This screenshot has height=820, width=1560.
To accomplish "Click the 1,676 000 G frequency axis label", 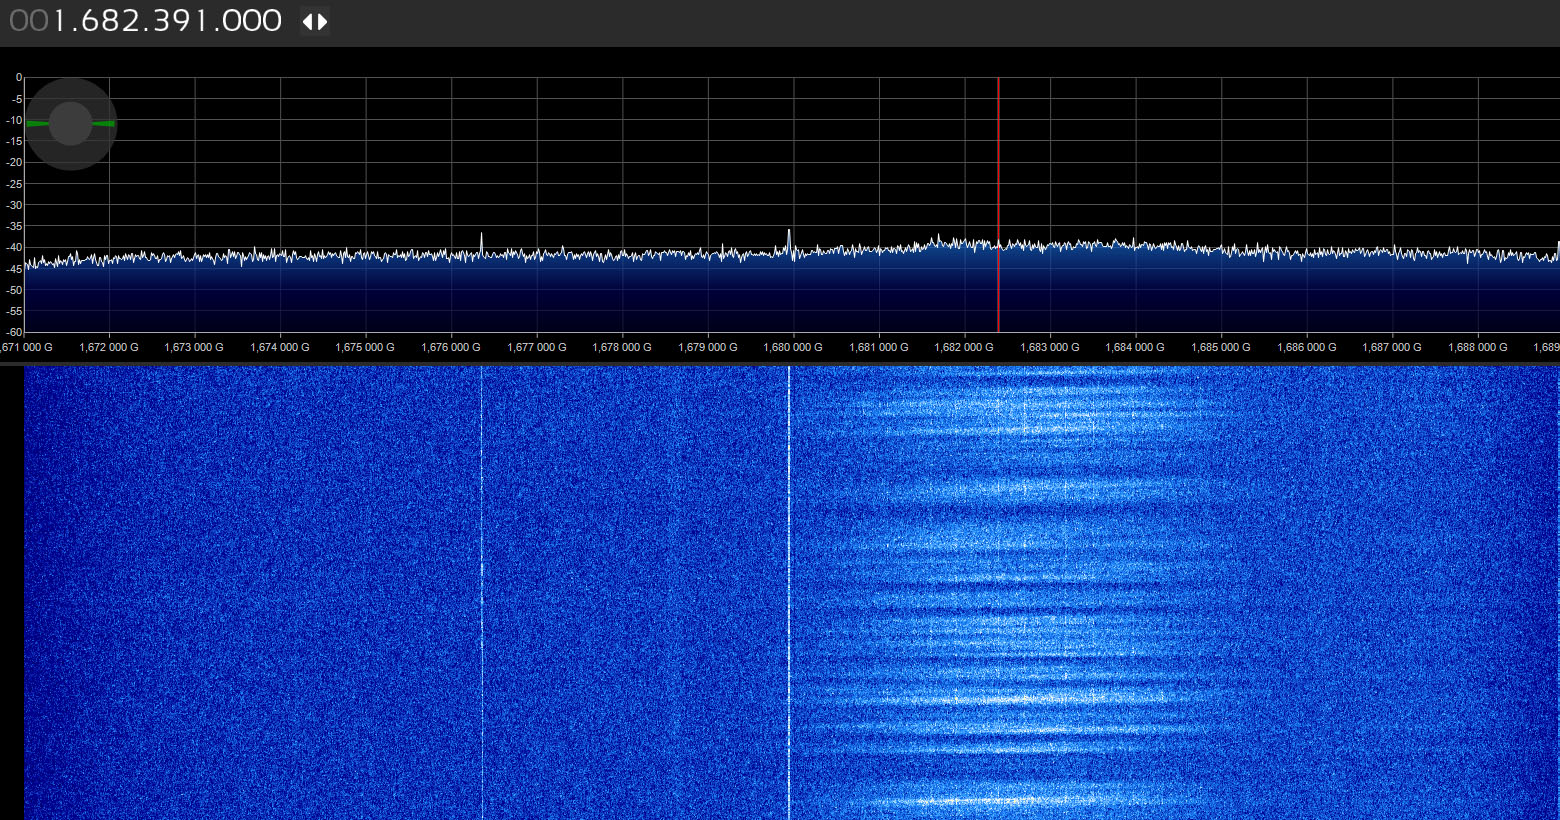I will pyautogui.click(x=451, y=347).
